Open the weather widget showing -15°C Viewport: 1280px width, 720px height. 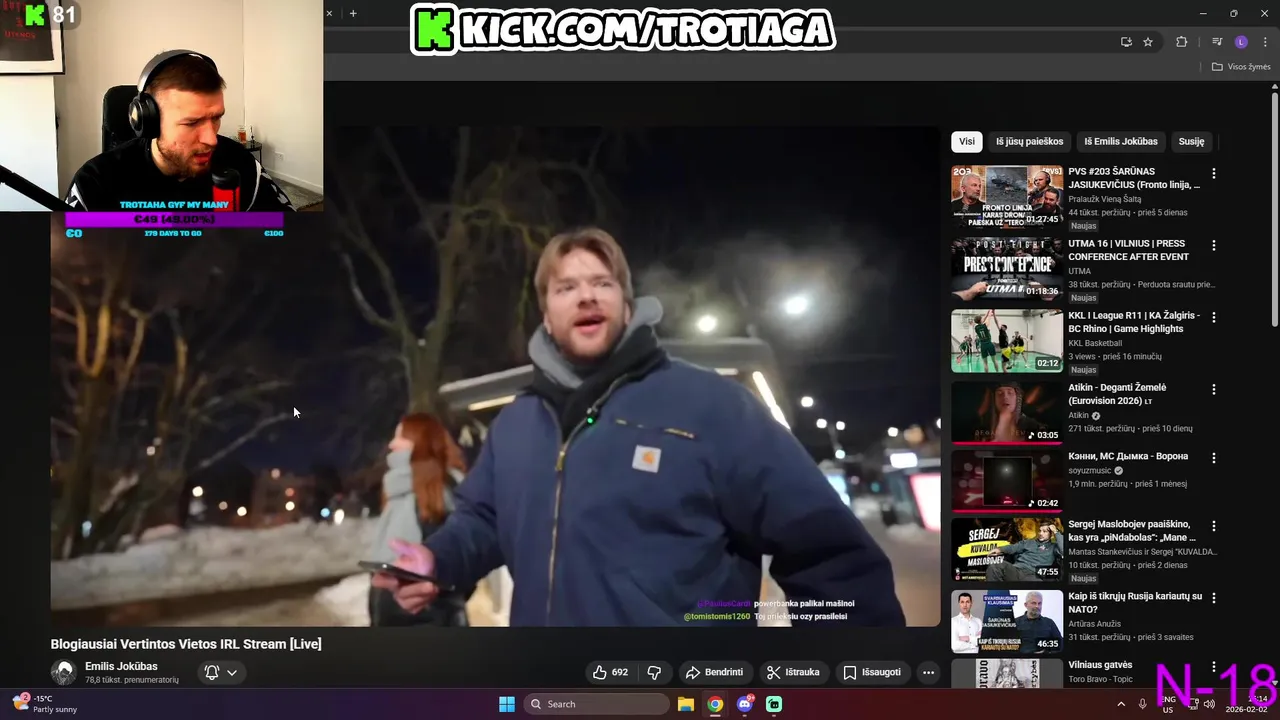[x=44, y=704]
